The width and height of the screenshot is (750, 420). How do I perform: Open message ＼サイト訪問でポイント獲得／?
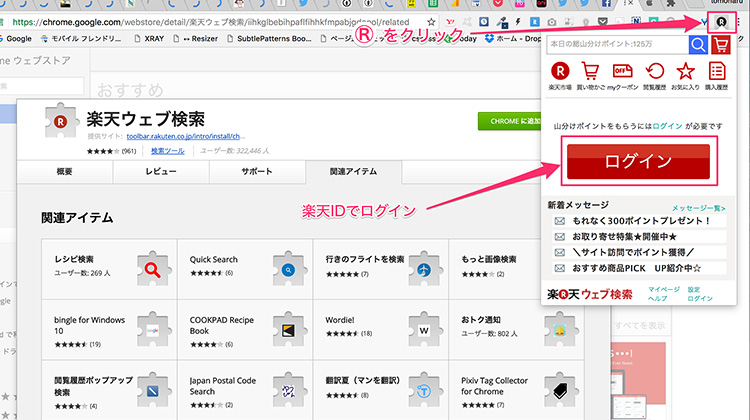pos(639,252)
